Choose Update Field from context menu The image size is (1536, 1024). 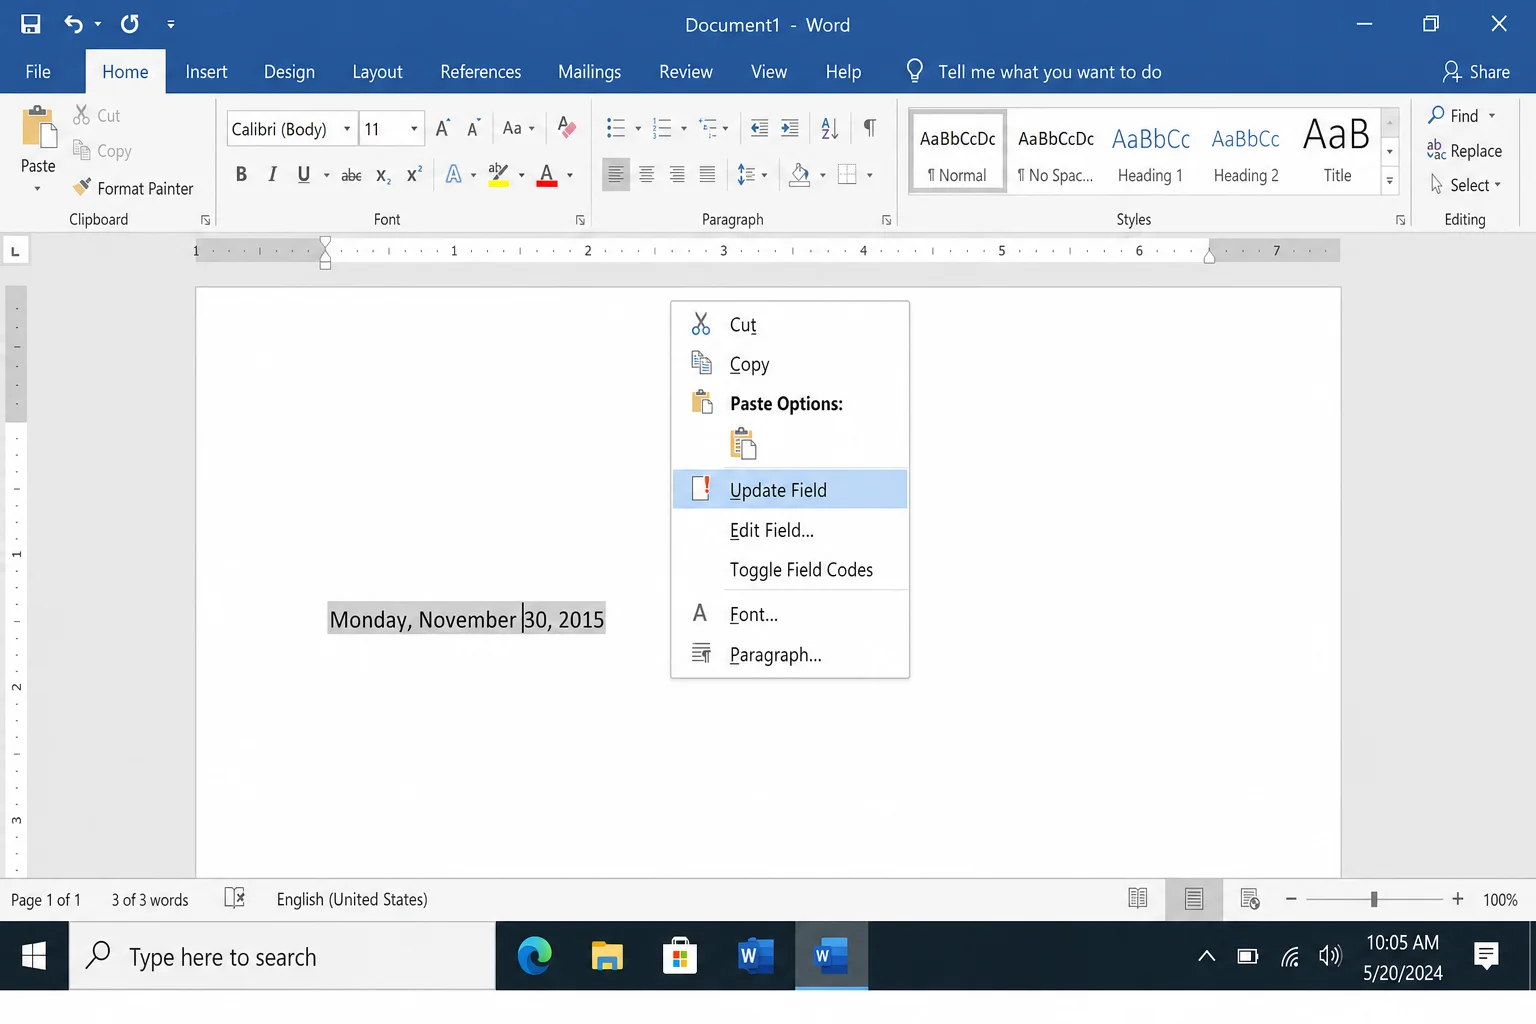790,490
